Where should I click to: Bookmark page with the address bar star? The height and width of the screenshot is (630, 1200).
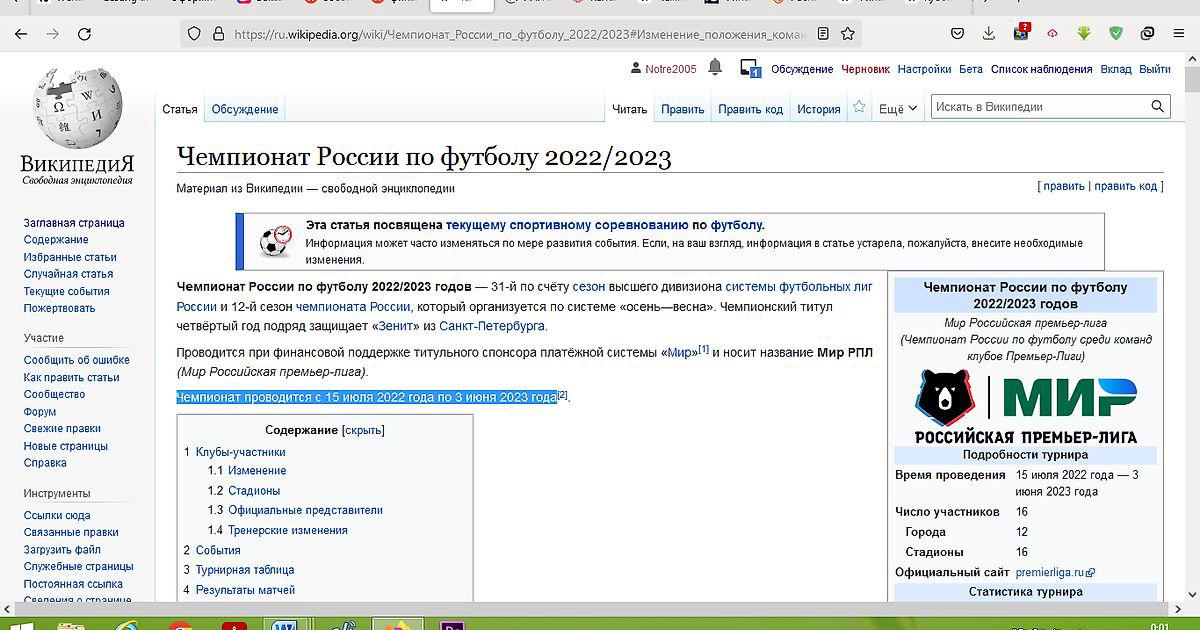848,34
